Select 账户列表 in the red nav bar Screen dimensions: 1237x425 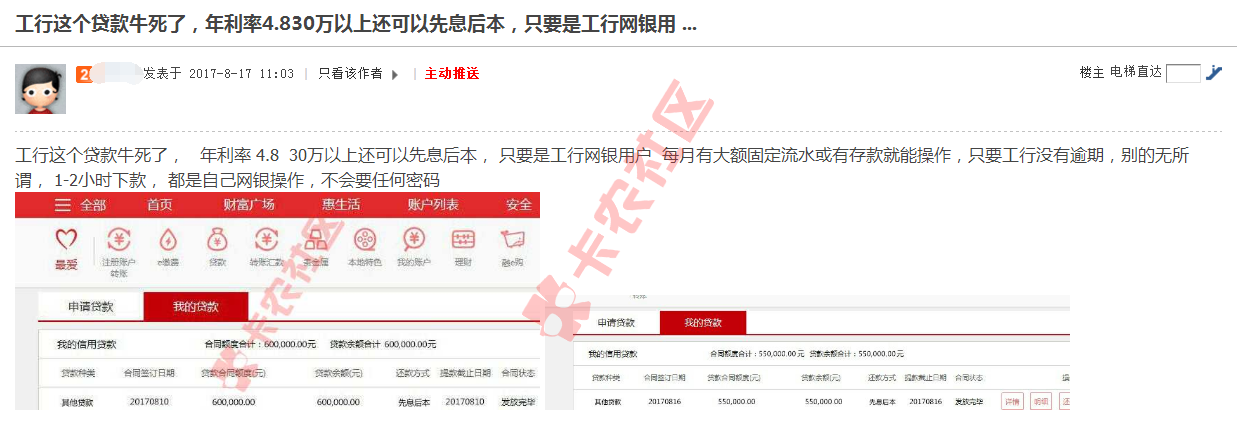[x=433, y=205]
